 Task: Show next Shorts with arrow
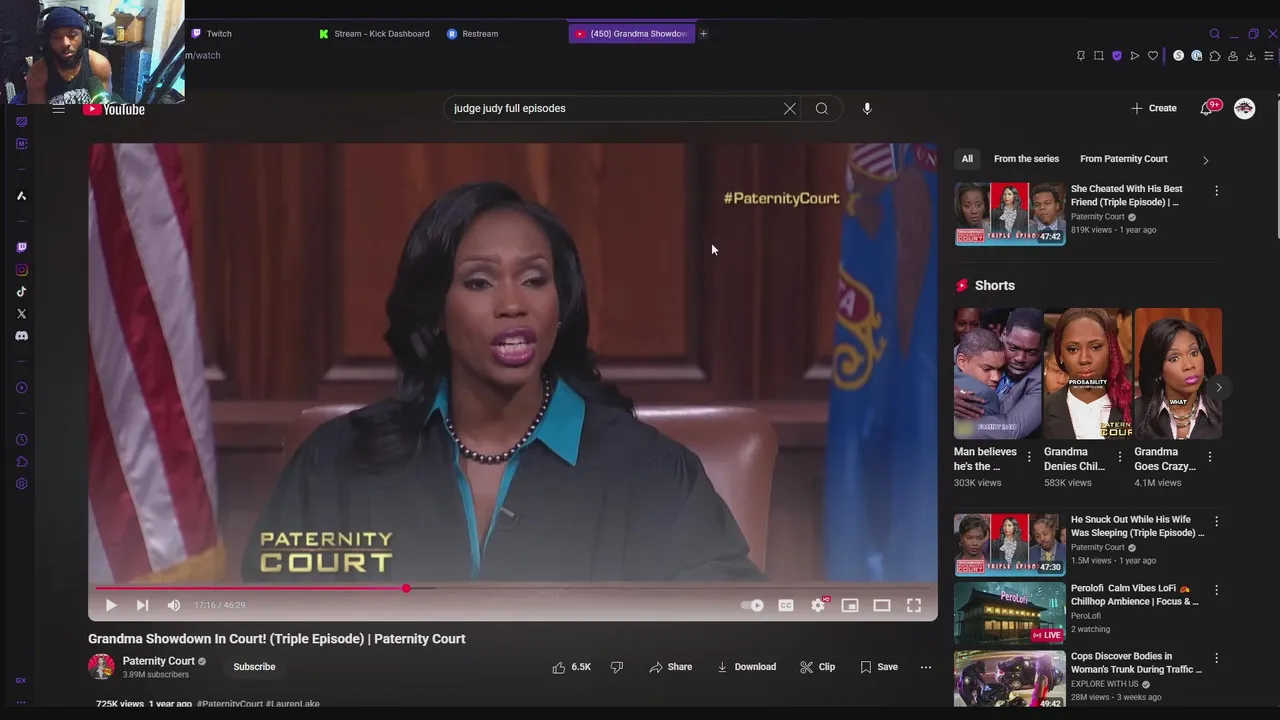tap(1218, 387)
